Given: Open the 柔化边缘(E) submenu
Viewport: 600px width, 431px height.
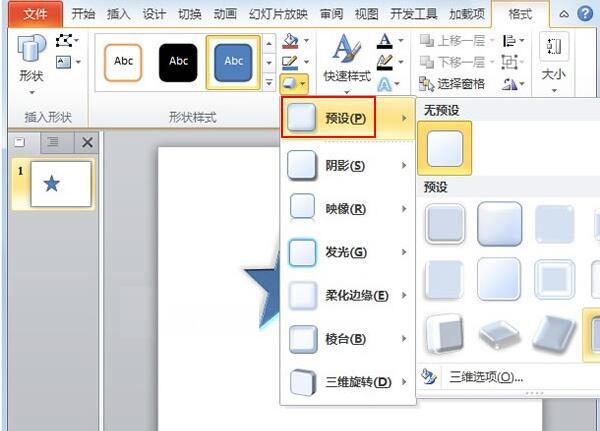Looking at the screenshot, I should [x=348, y=295].
